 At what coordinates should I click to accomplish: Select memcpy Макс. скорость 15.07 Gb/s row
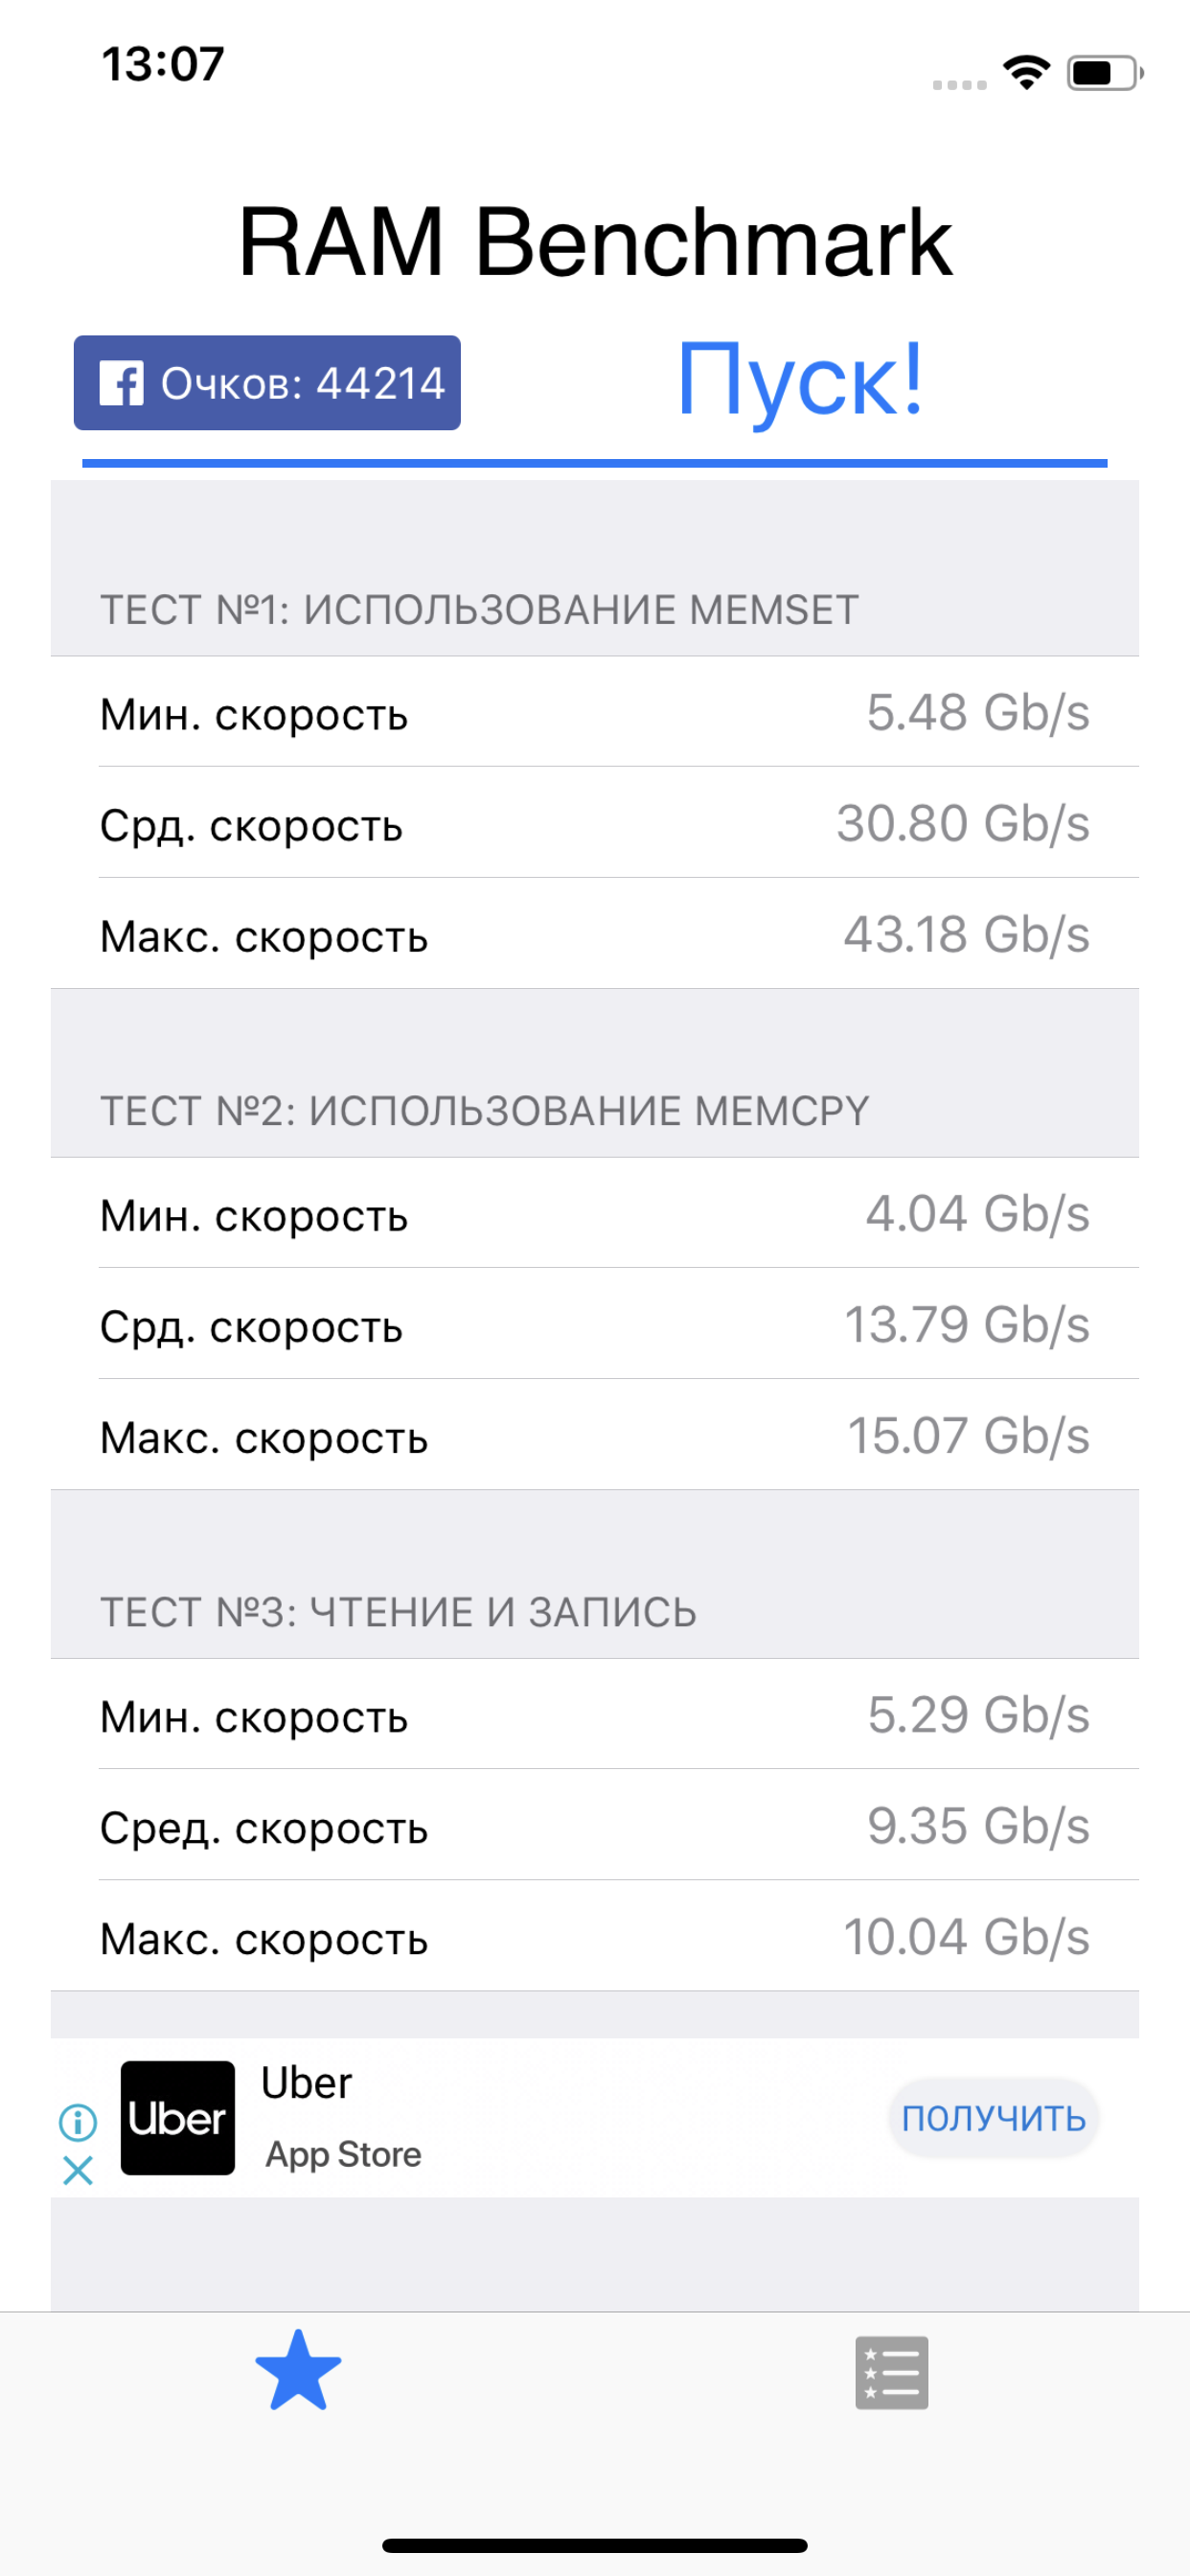tap(595, 1435)
